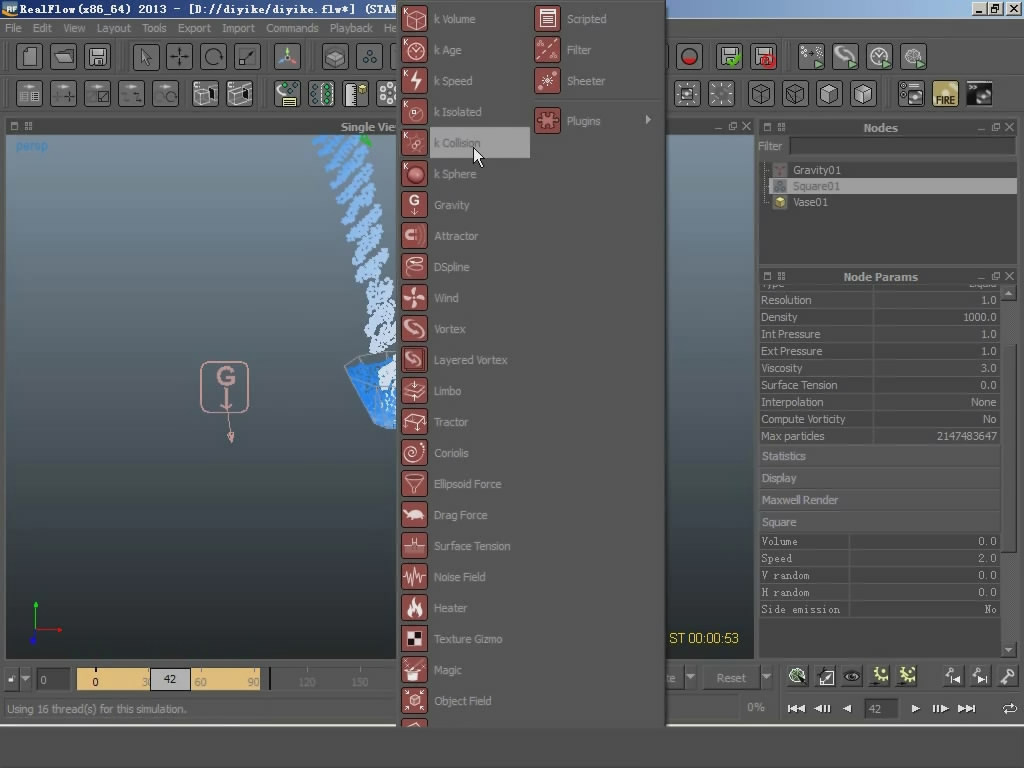Toggle visibility eye icon in bottom toolbar
Screen dimensions: 1024x768
pos(852,677)
